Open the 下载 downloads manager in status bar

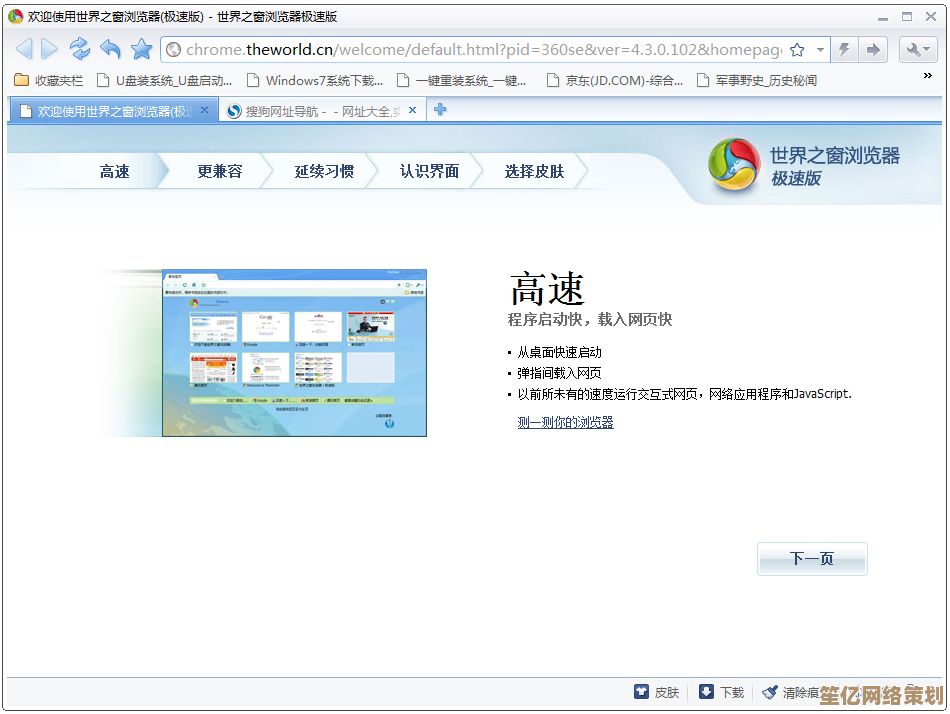(x=721, y=692)
